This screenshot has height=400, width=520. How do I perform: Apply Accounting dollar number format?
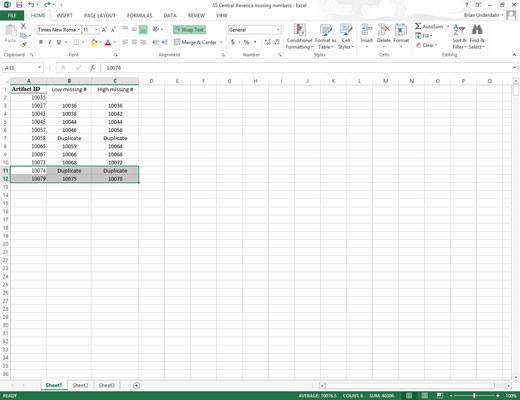pyautogui.click(x=233, y=42)
